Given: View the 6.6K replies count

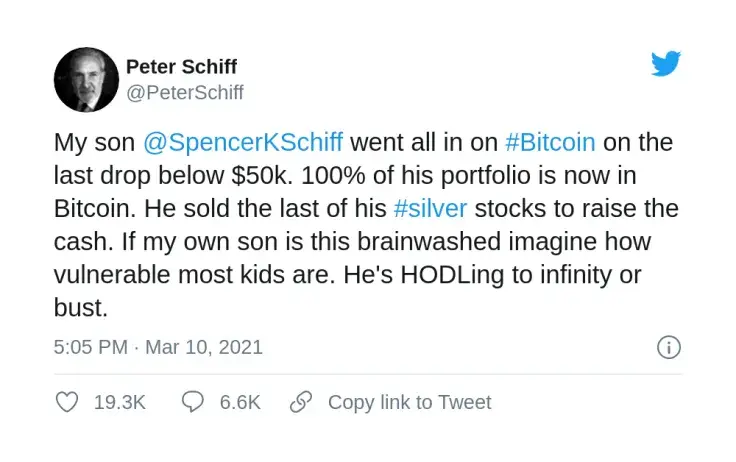Looking at the screenshot, I should click(x=240, y=402).
